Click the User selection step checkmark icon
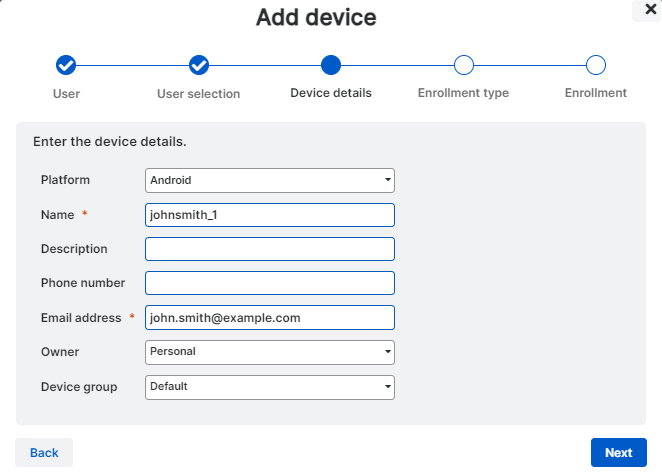The image size is (662, 475). point(199,65)
